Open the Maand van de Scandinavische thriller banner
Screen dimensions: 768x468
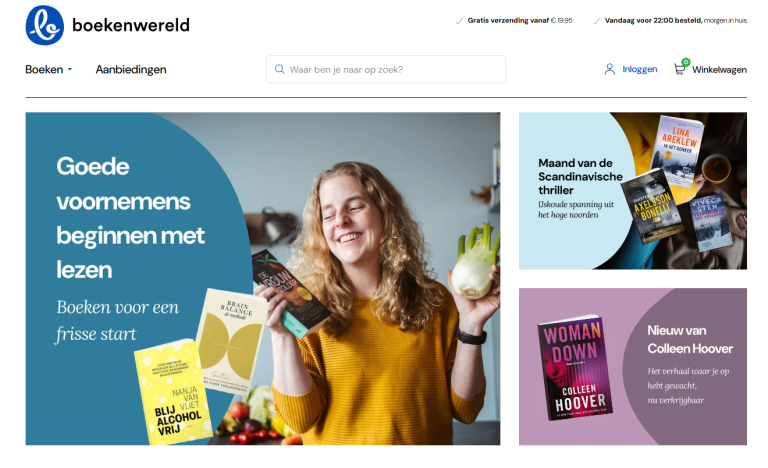tap(633, 191)
